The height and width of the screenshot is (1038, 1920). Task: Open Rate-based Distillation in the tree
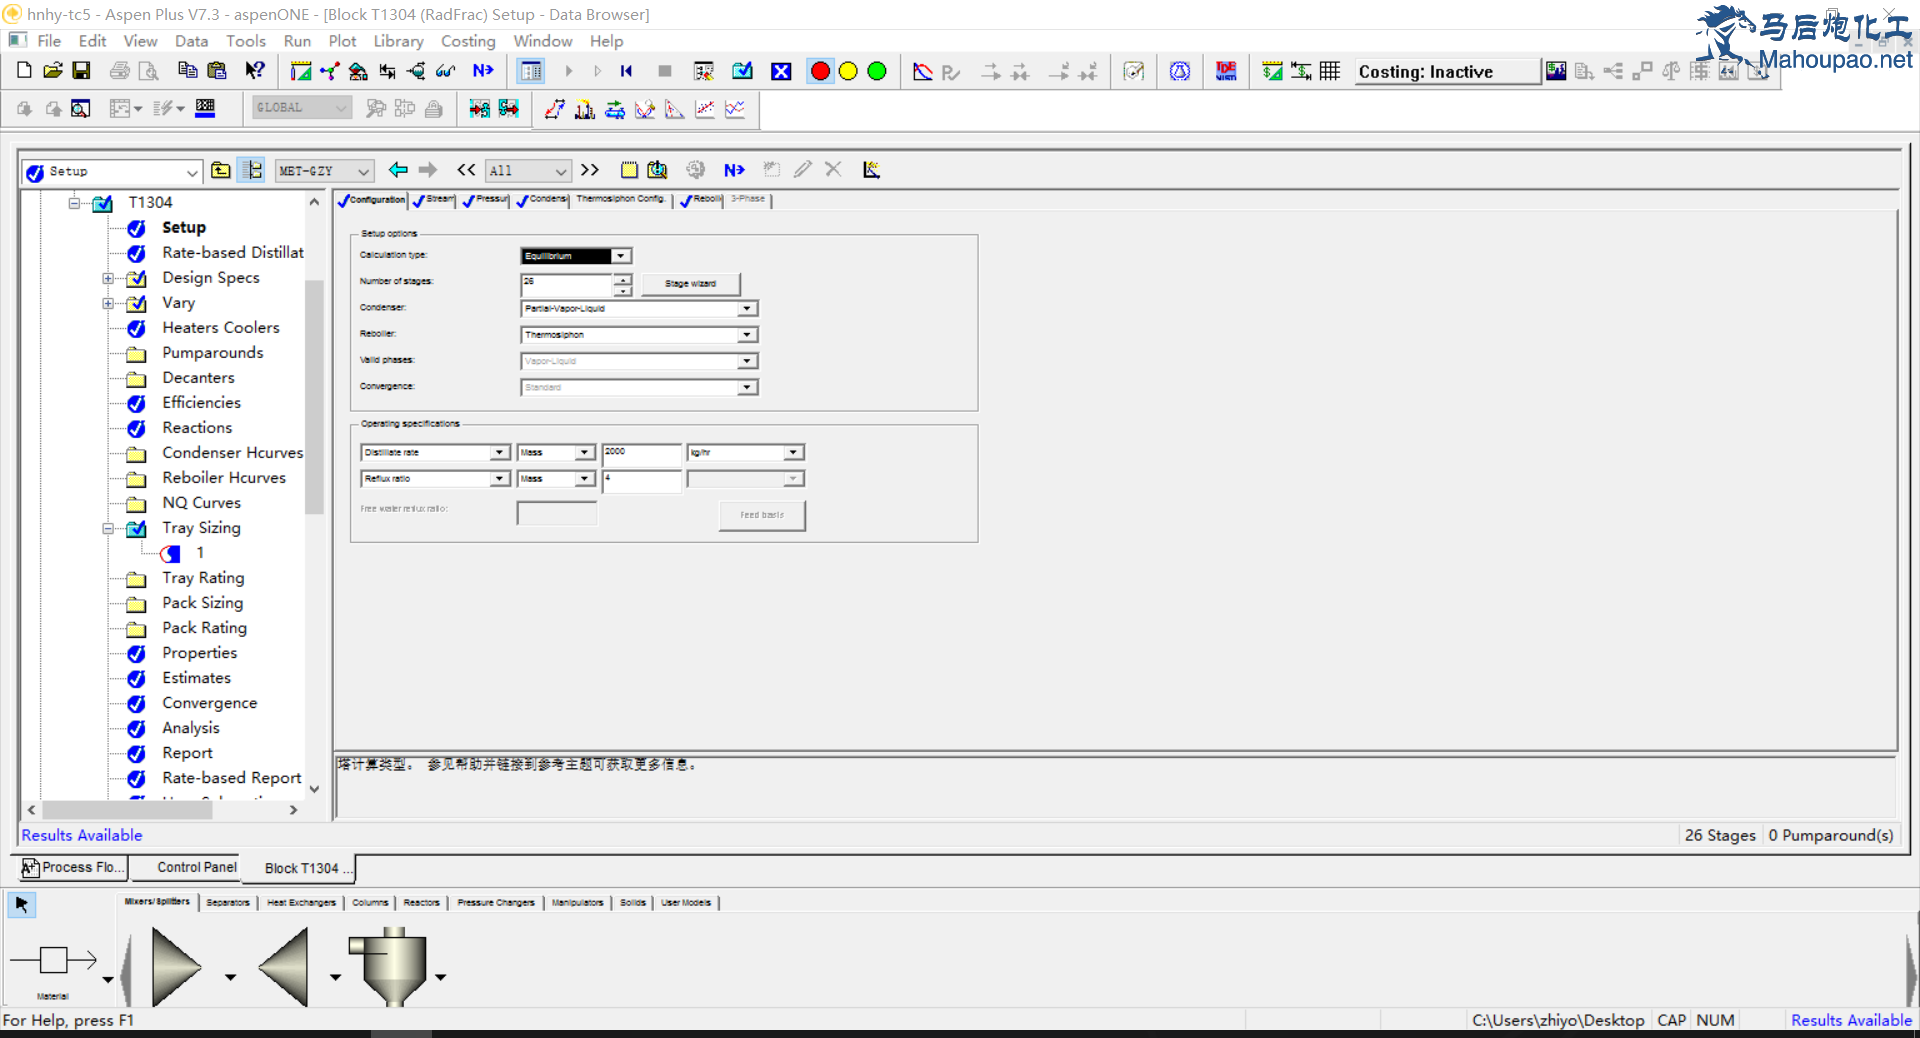point(233,253)
